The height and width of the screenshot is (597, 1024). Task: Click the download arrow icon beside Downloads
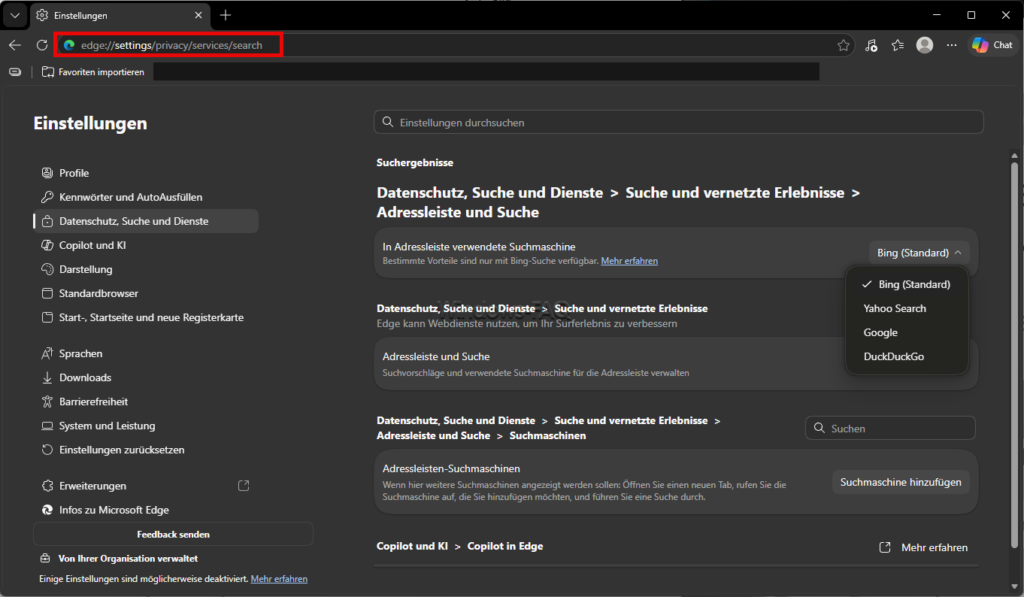(x=47, y=378)
